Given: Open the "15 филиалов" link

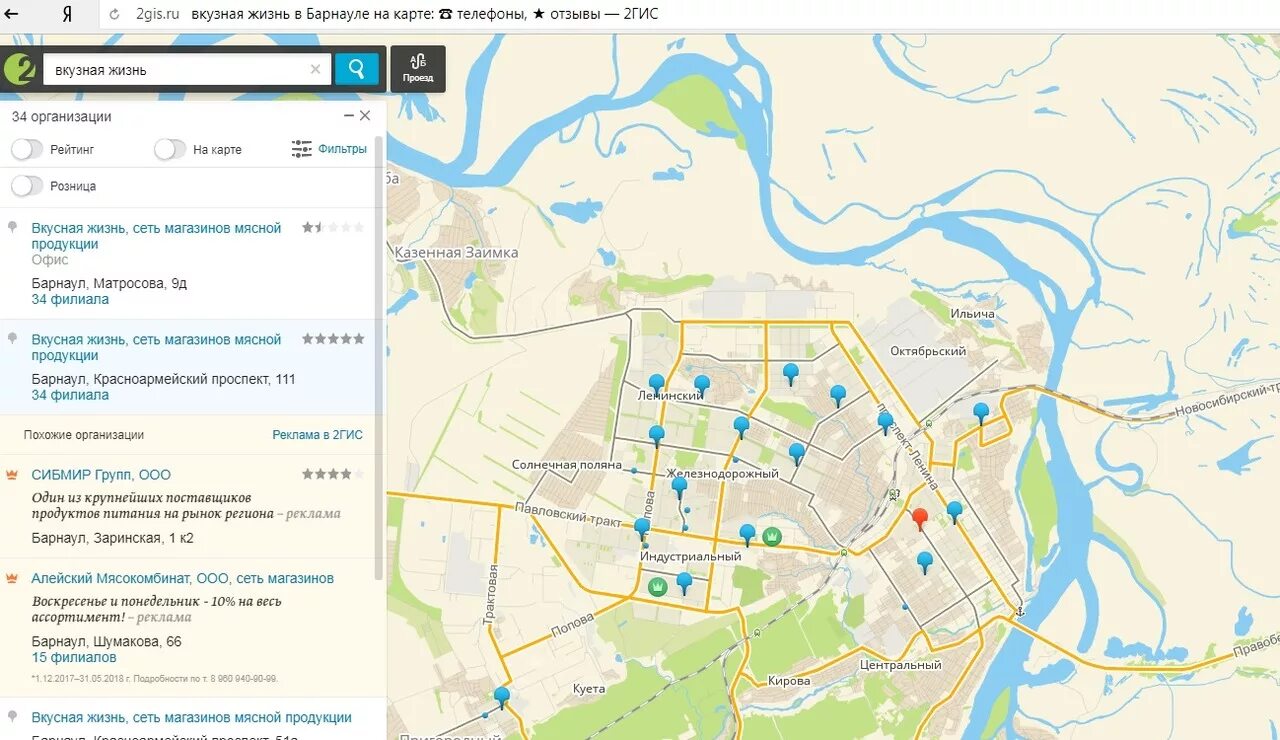Looking at the screenshot, I should (74, 657).
